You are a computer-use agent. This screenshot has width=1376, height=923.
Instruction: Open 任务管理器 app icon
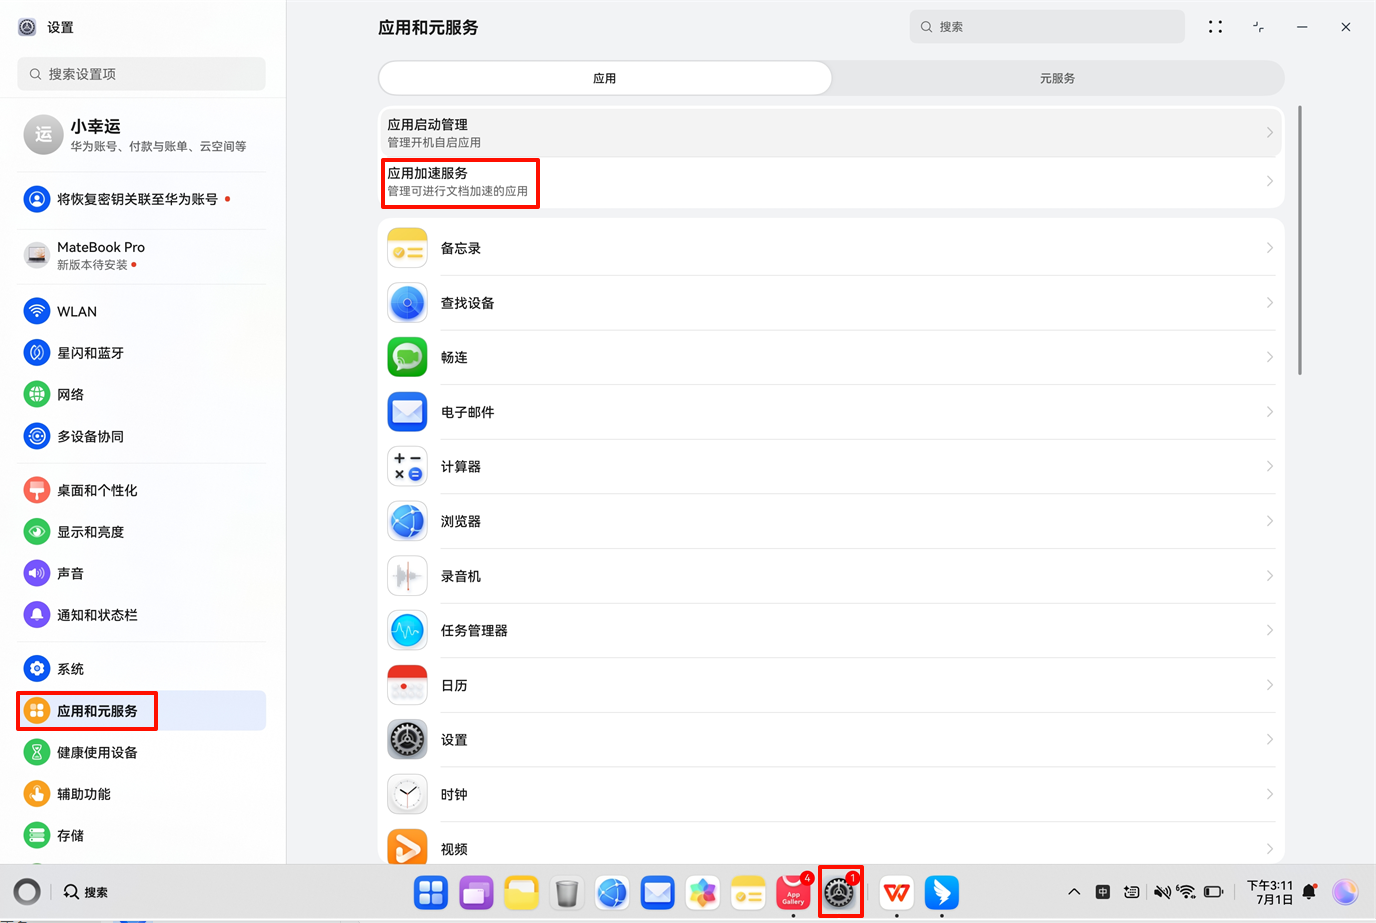(407, 631)
